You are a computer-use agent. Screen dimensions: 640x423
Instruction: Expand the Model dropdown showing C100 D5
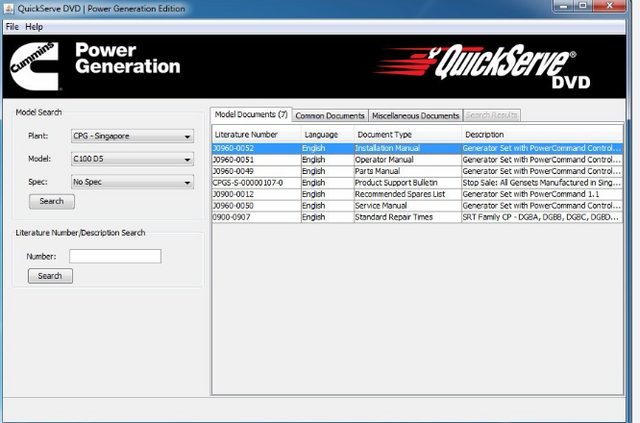coord(132,159)
